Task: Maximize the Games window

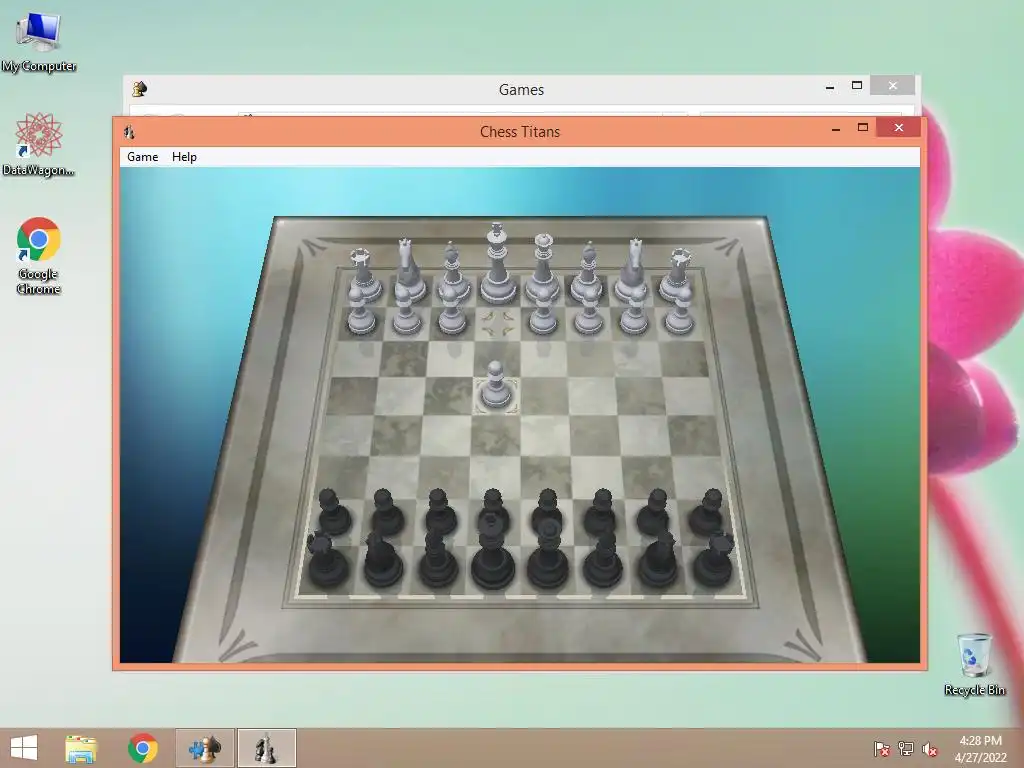Action: click(x=857, y=86)
